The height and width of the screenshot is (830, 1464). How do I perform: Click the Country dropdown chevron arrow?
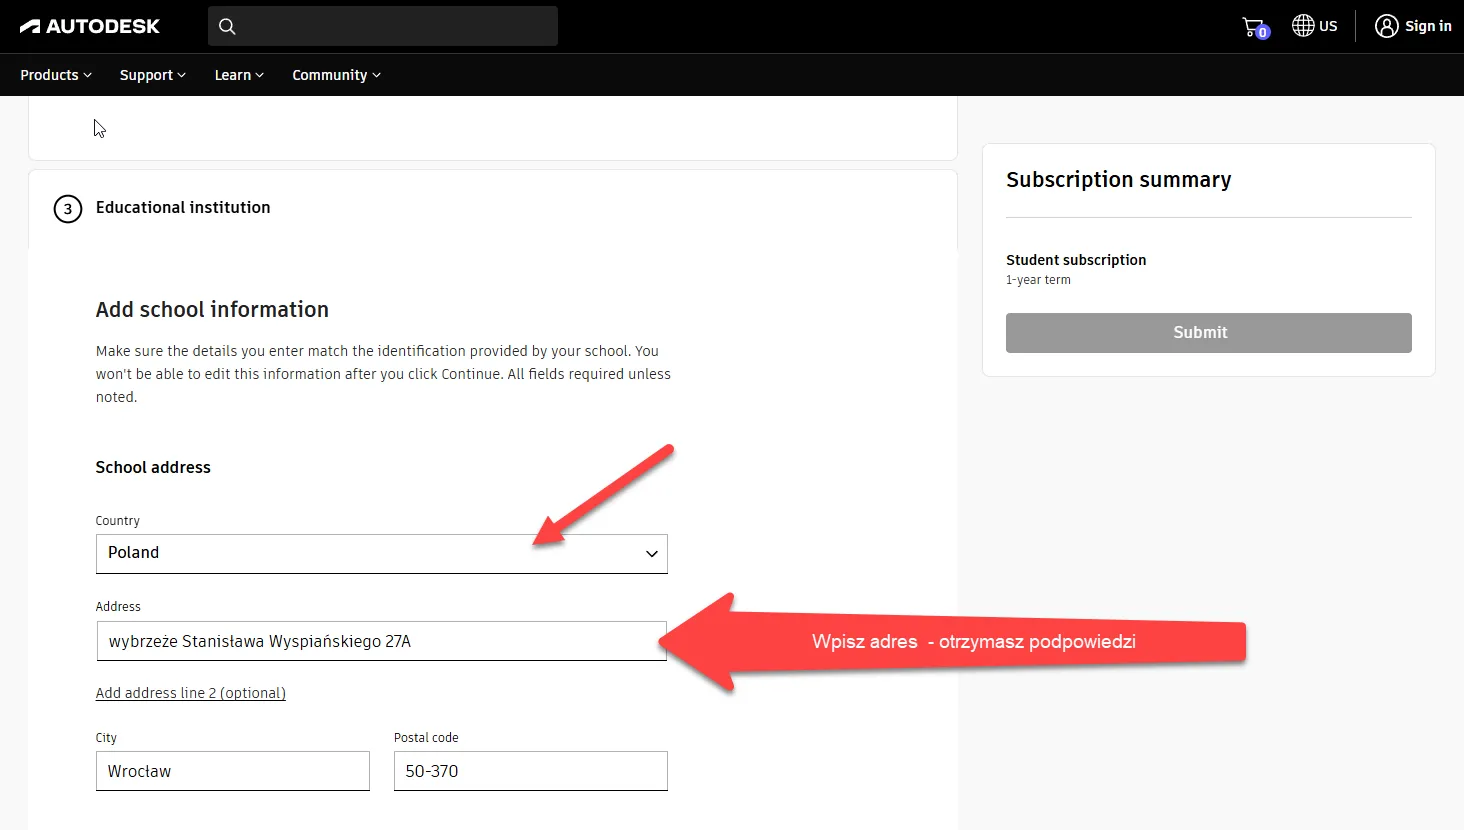tap(652, 554)
